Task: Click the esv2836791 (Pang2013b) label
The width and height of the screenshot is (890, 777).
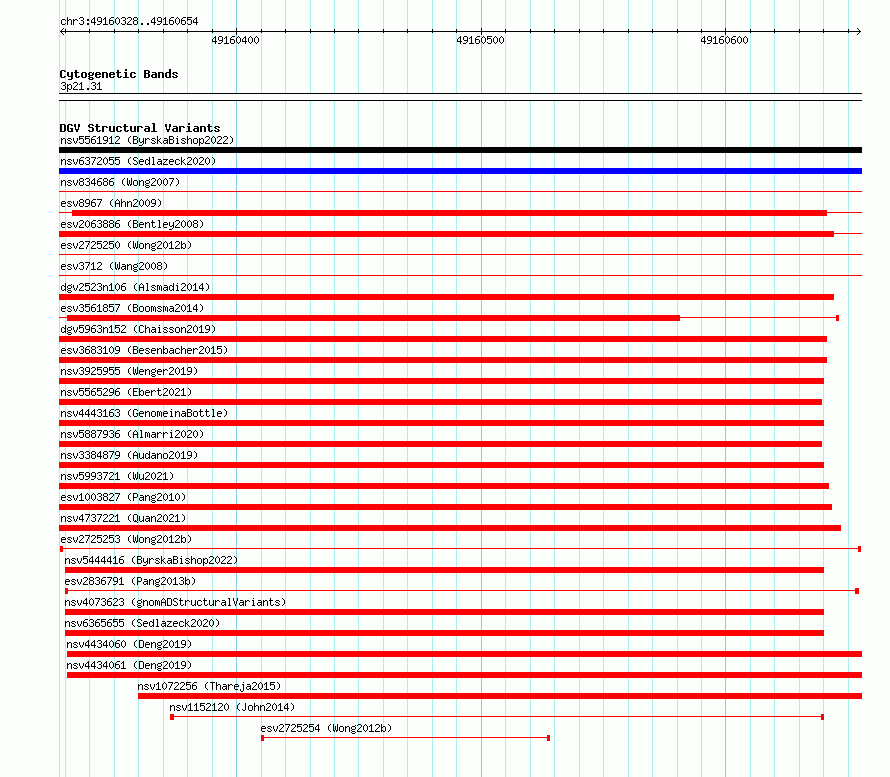Action: click(130, 581)
